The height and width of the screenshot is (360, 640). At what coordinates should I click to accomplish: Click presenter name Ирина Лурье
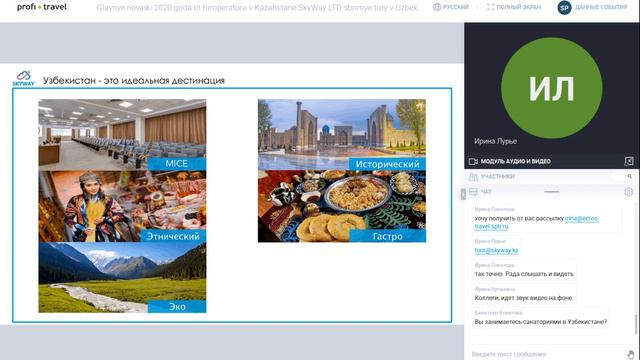pos(495,141)
